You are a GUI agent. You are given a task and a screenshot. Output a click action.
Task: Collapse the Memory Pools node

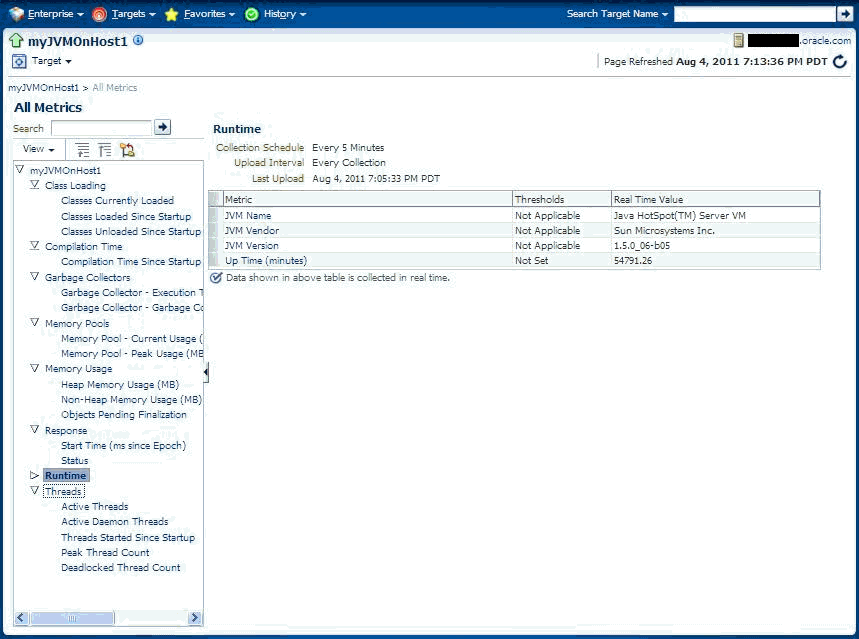tap(35, 322)
